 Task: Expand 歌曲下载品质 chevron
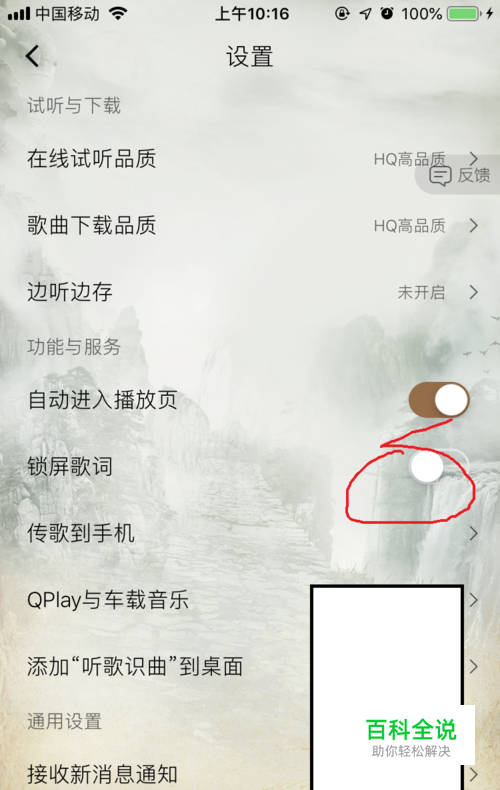tap(473, 225)
